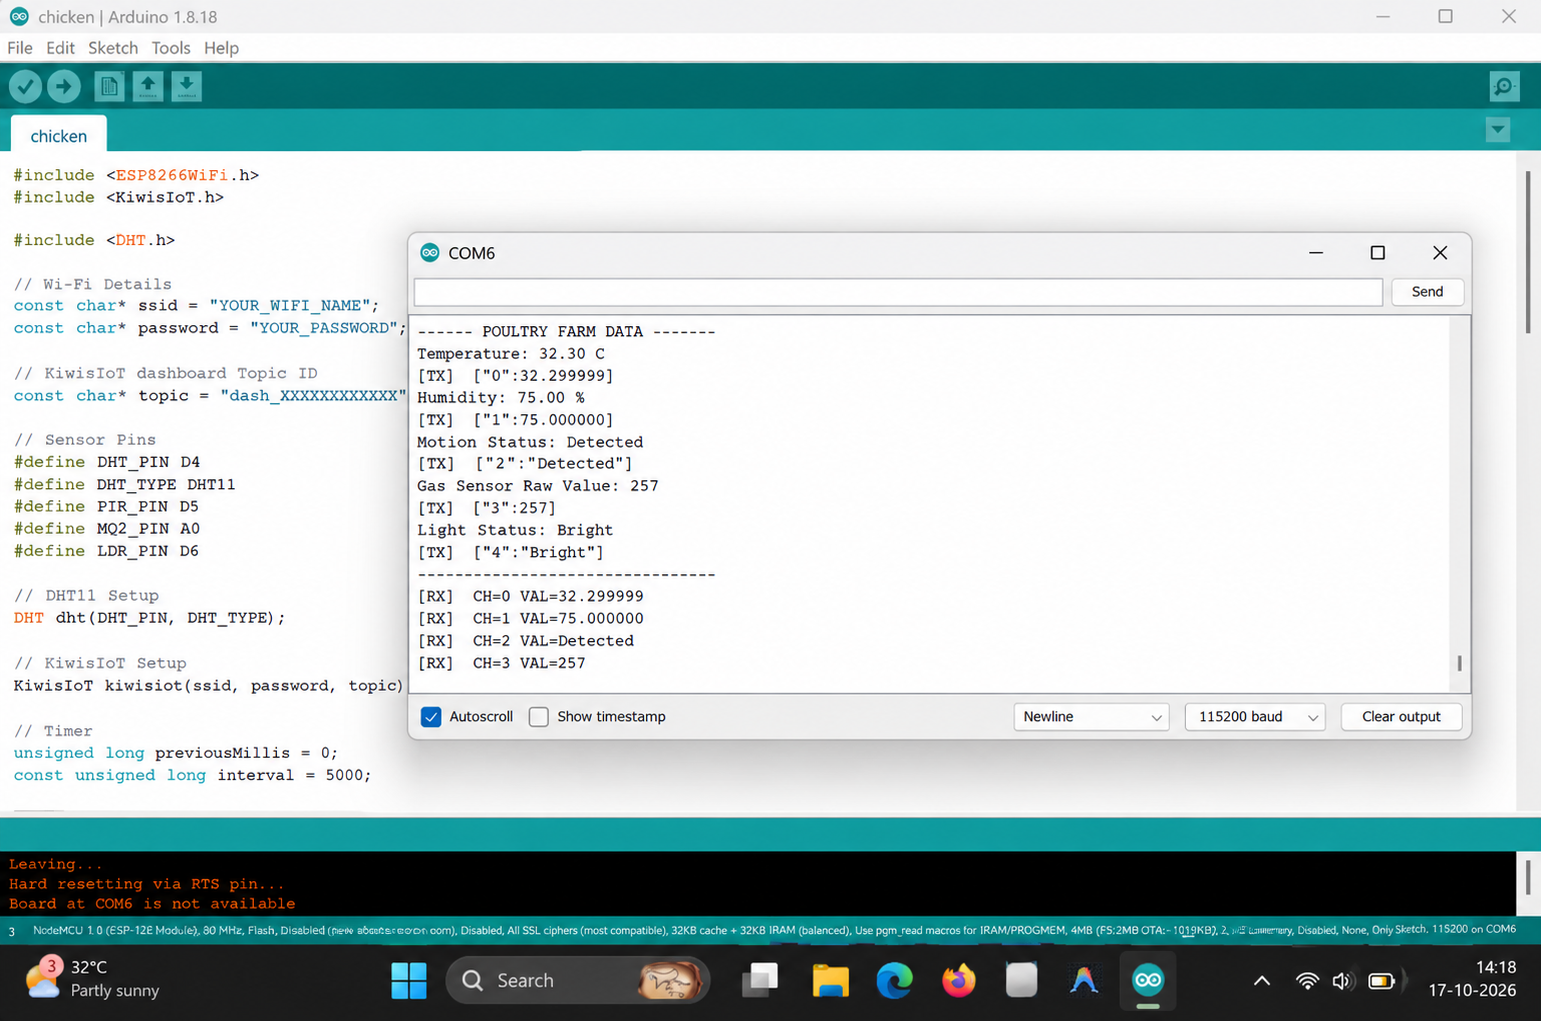The height and width of the screenshot is (1021, 1541).
Task: Open the weather widget showing 32°C
Action: 92,979
